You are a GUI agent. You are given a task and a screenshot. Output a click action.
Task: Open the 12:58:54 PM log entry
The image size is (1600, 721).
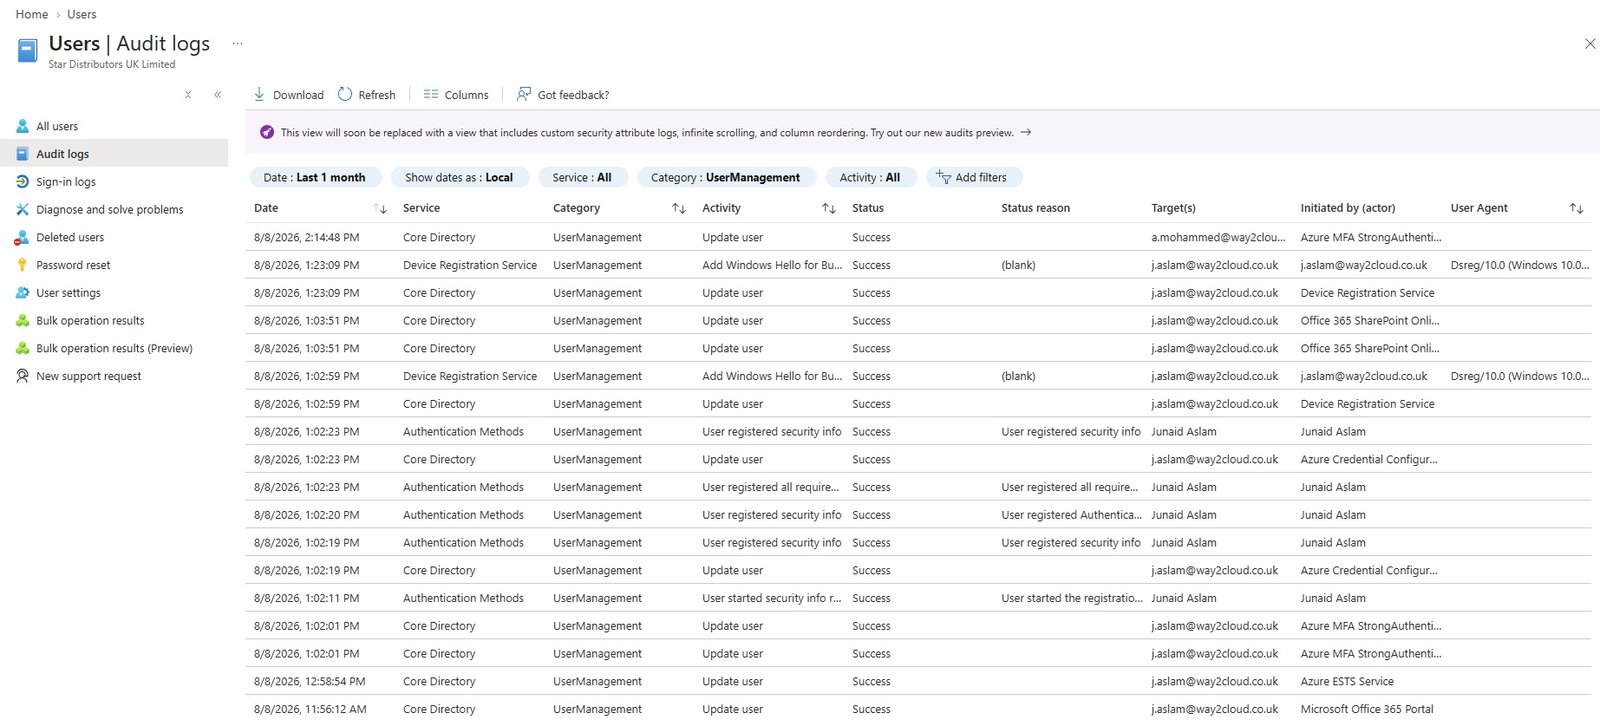pos(918,681)
